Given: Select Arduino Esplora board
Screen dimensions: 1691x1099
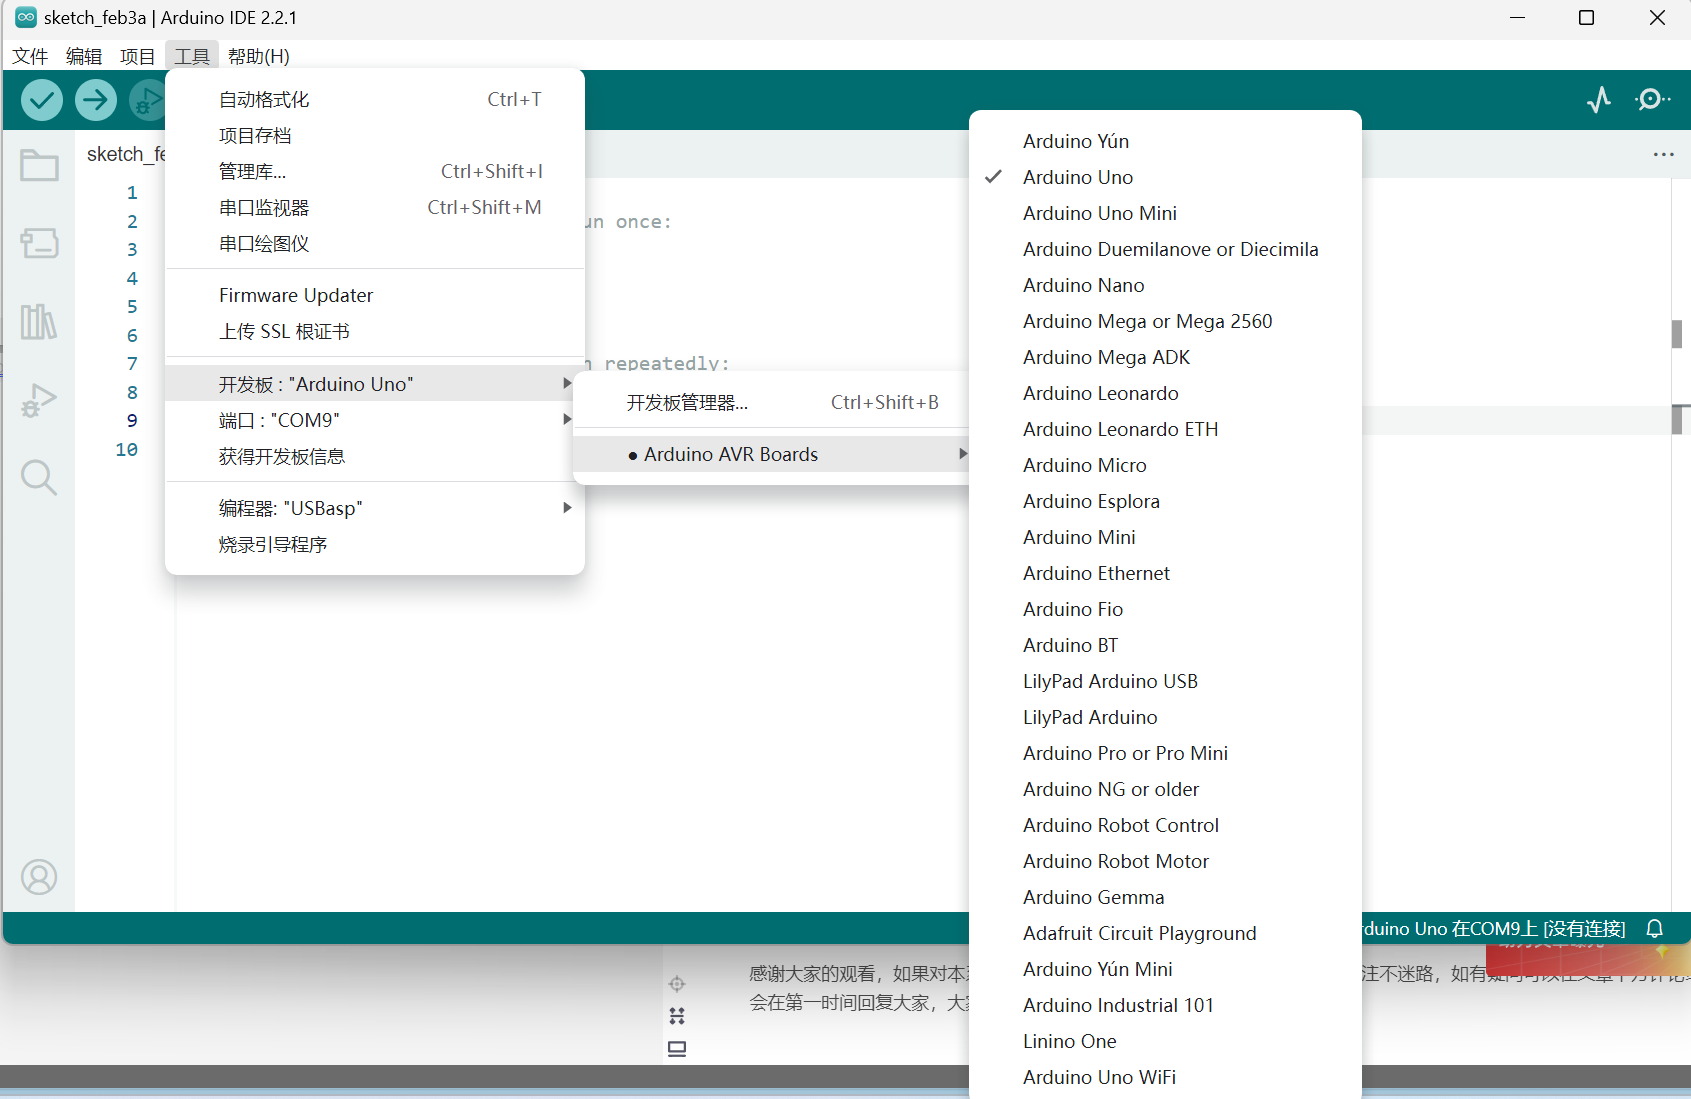Looking at the screenshot, I should pyautogui.click(x=1165, y=501).
